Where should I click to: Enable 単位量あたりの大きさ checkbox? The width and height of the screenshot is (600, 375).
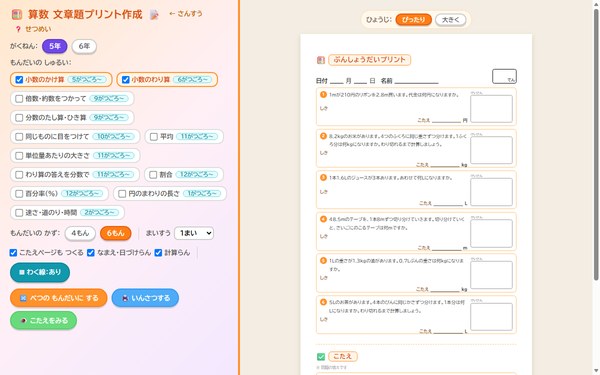pyautogui.click(x=19, y=156)
